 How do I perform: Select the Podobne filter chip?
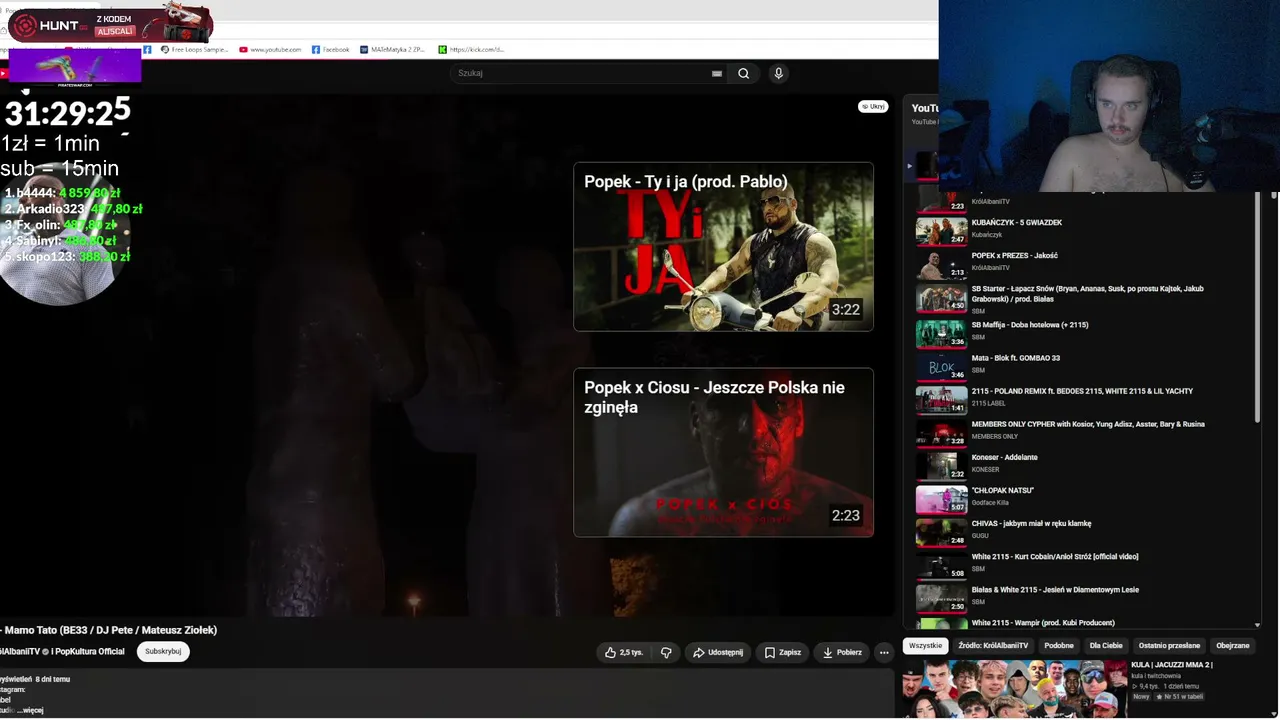1059,646
